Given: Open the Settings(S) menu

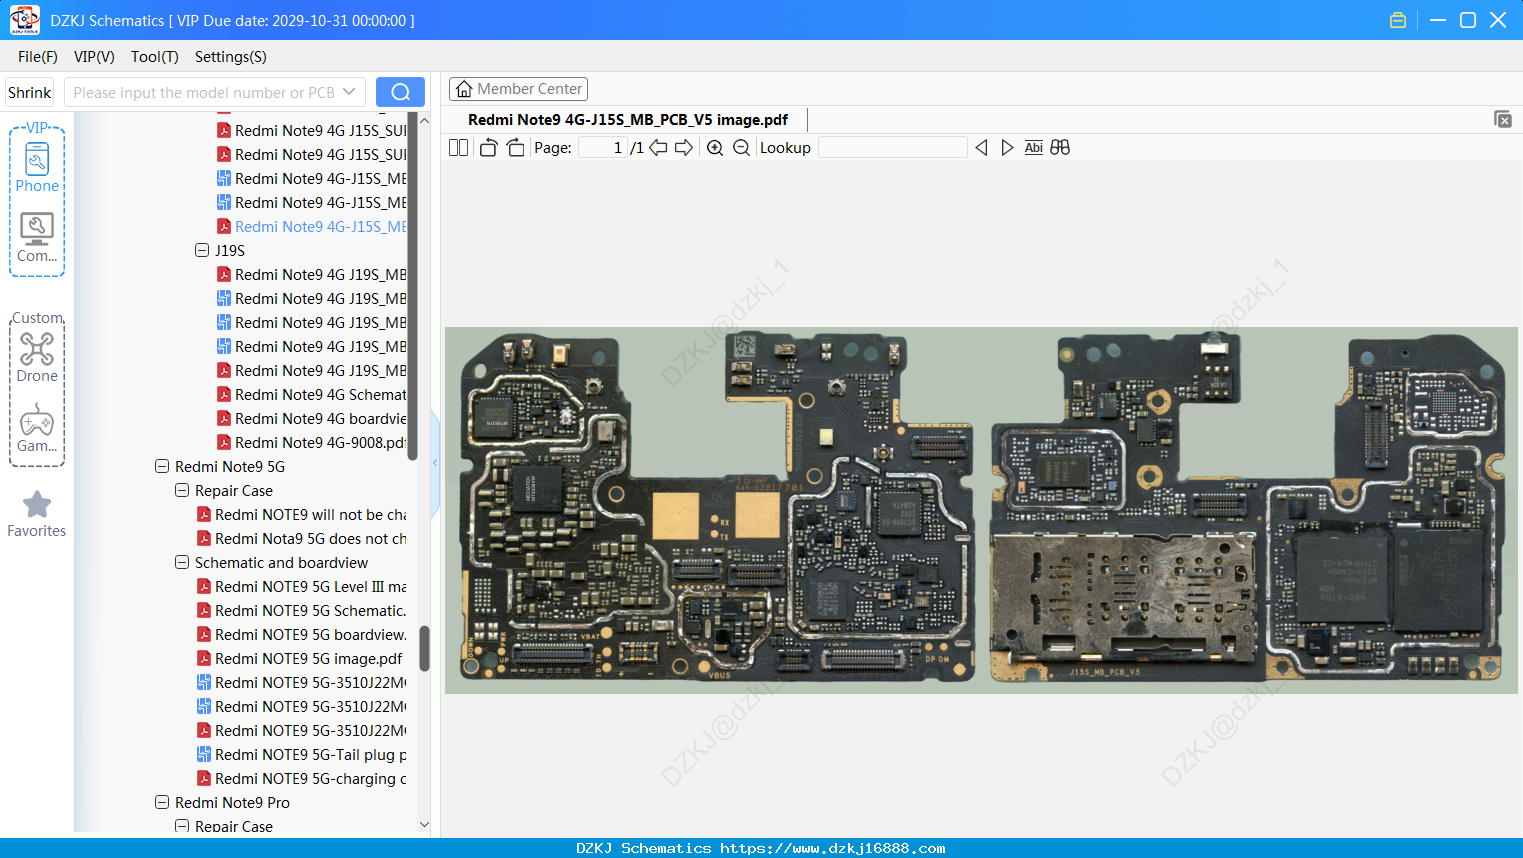Looking at the screenshot, I should 231,57.
